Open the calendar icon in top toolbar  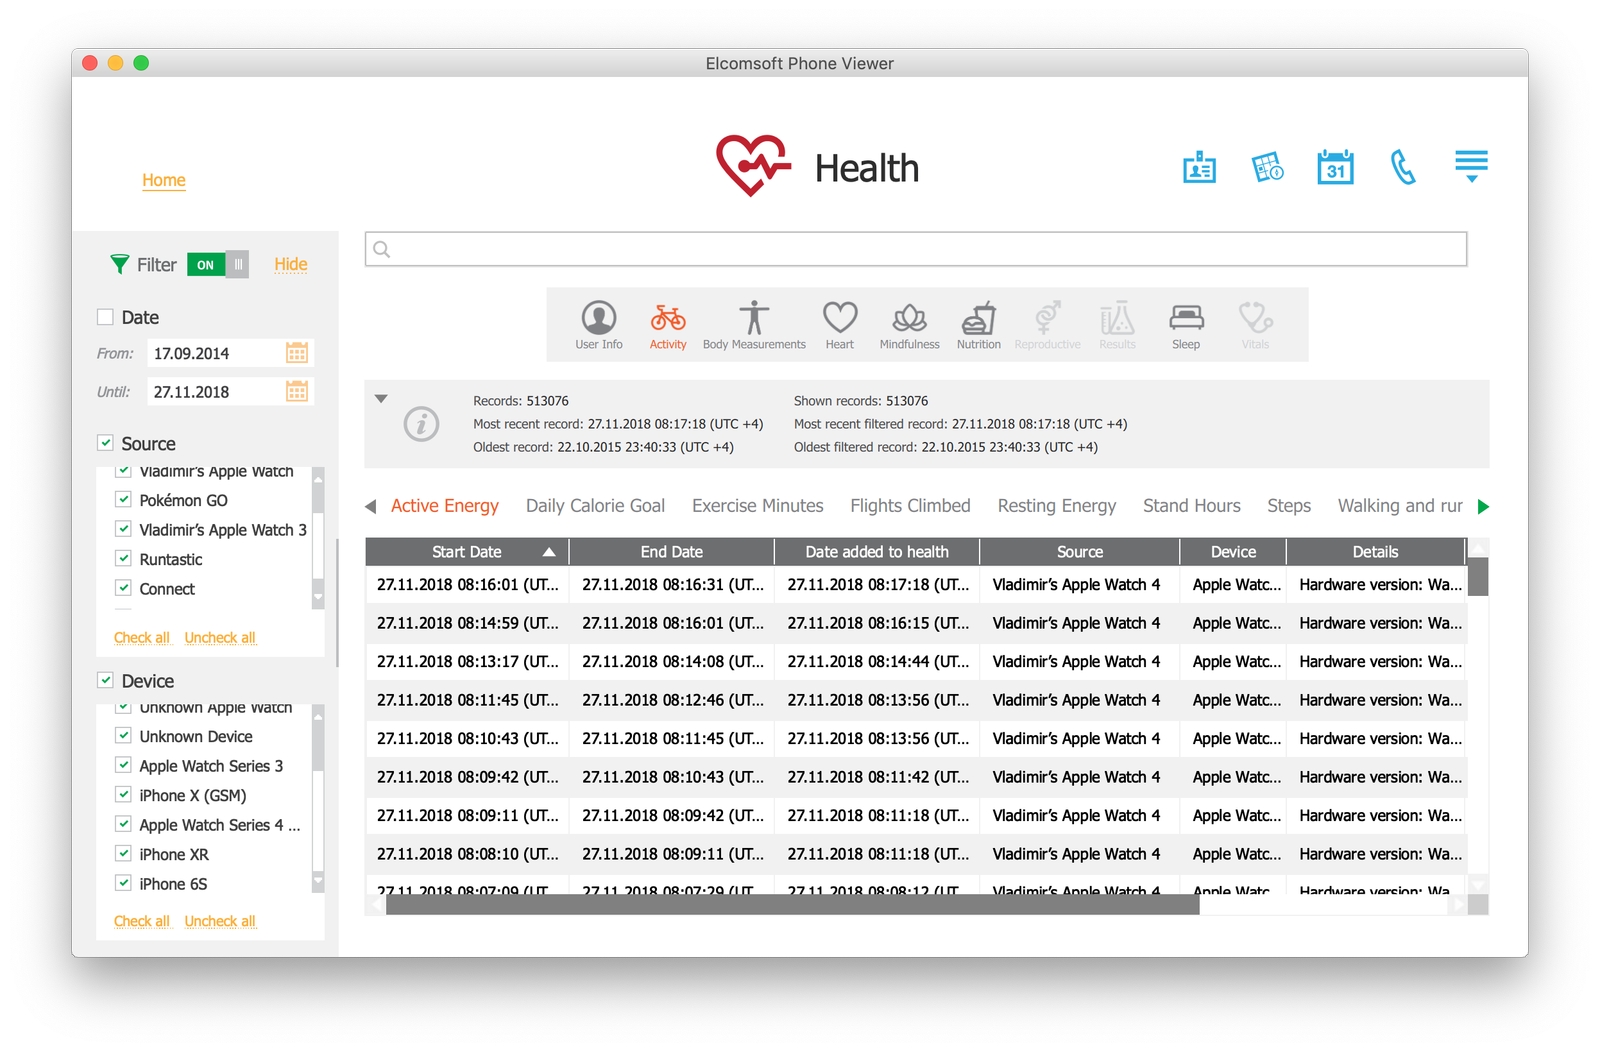[1335, 168]
